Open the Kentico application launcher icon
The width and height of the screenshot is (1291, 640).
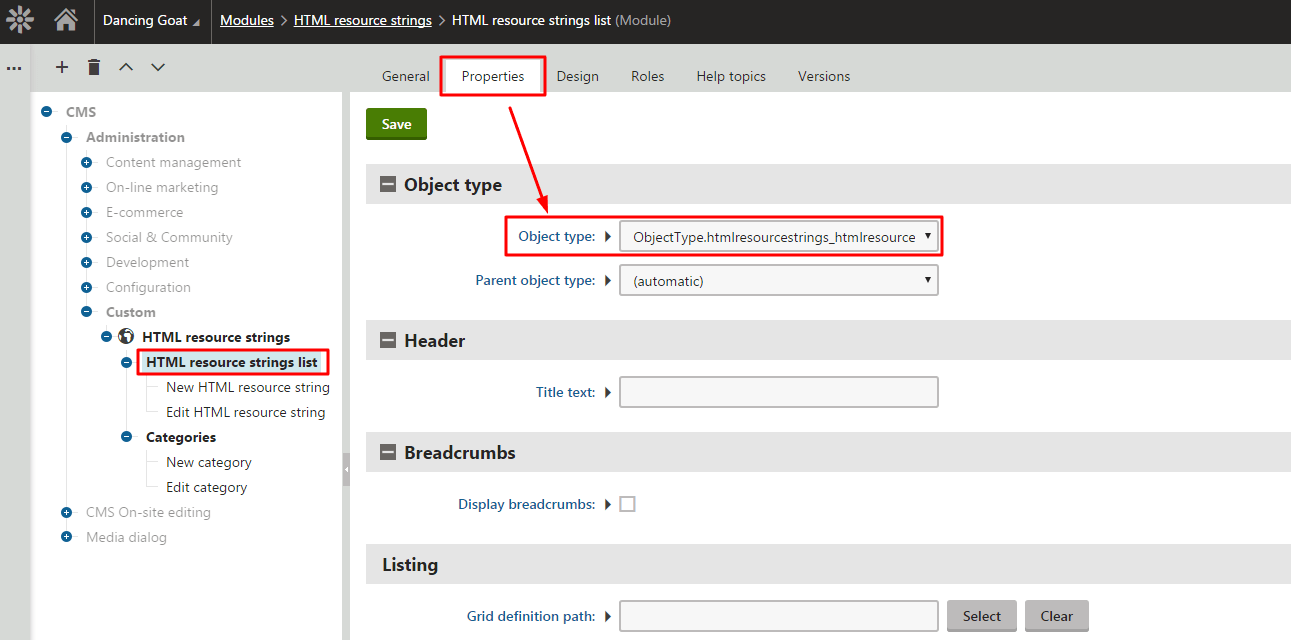(20, 20)
